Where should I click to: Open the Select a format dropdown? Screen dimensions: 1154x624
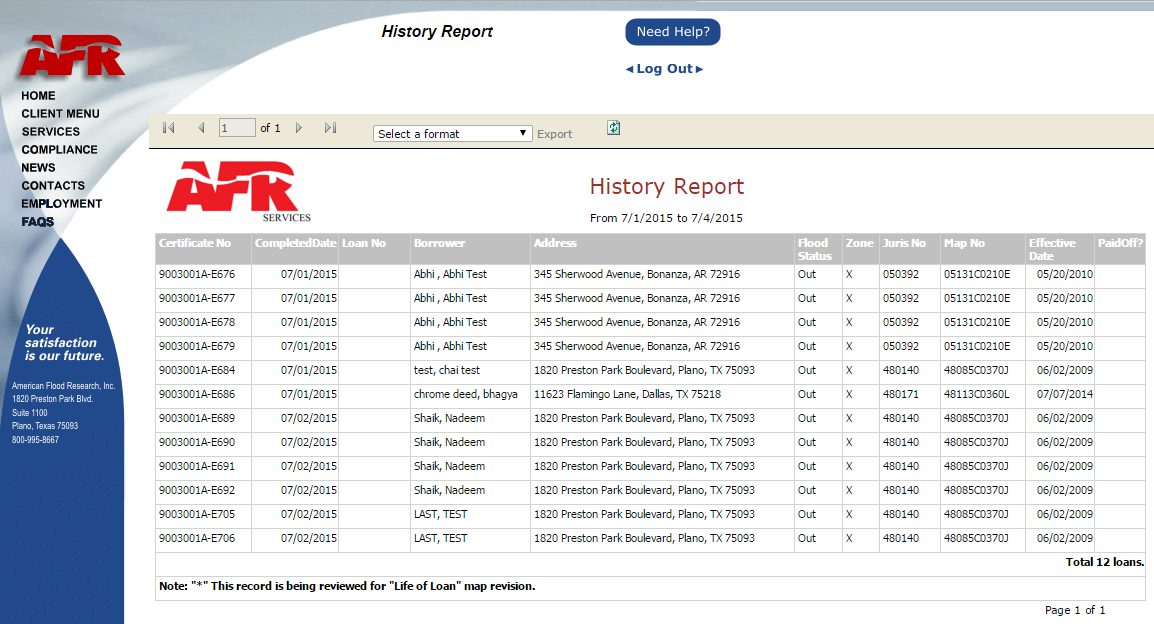pos(453,134)
